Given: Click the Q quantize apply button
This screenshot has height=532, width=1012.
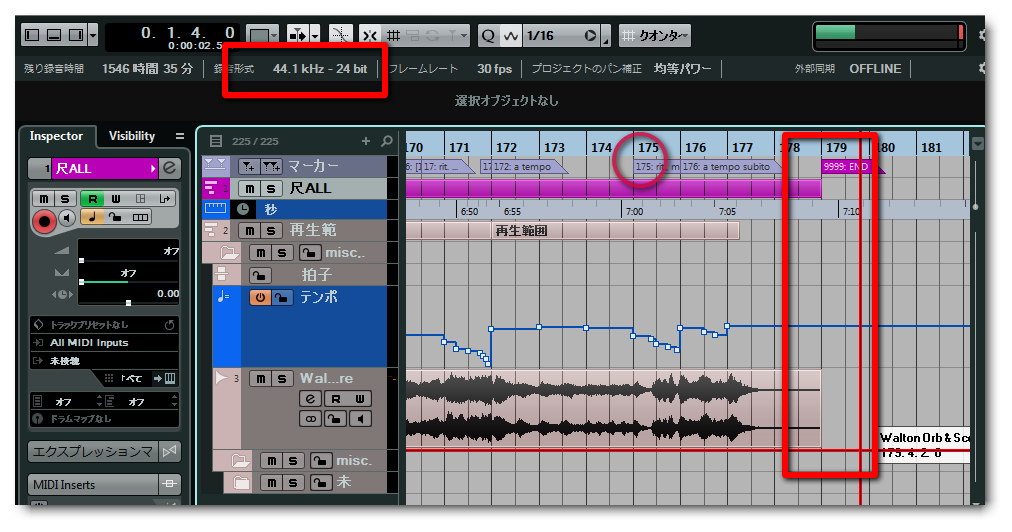Looking at the screenshot, I should click(x=488, y=36).
